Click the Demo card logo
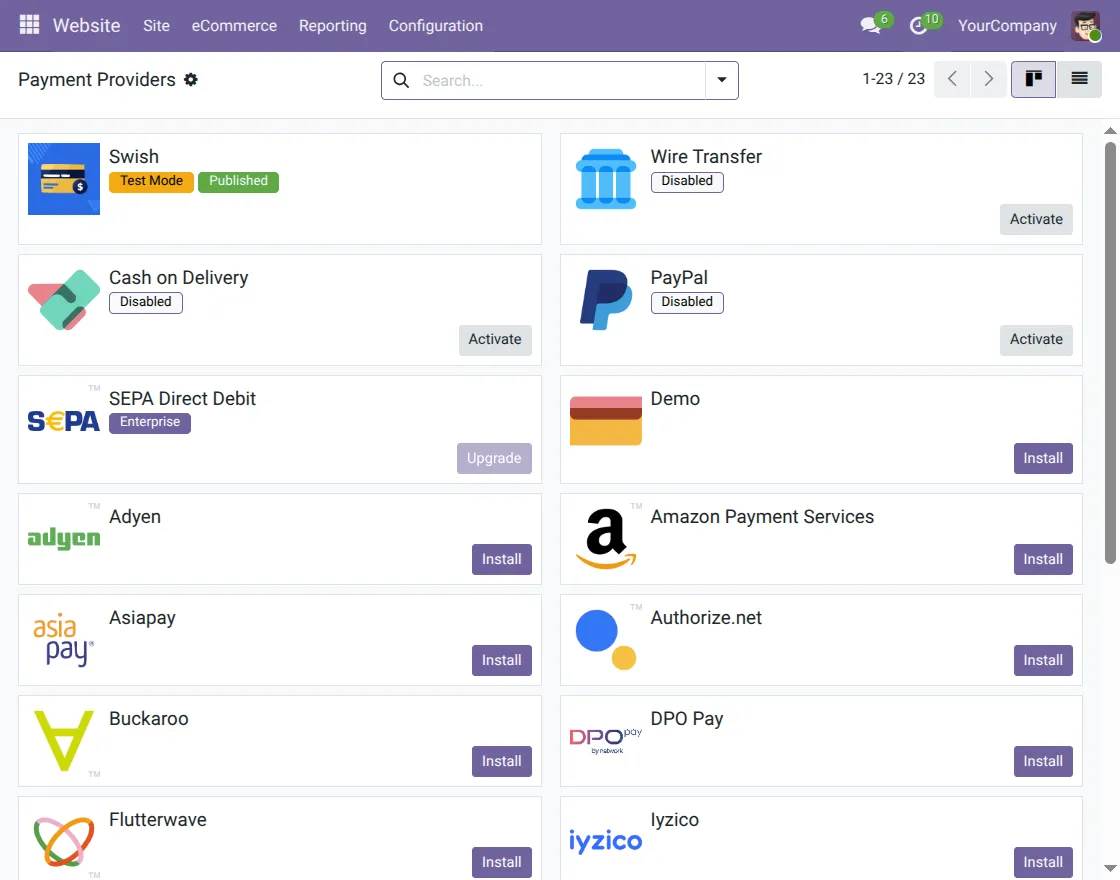 click(x=606, y=421)
